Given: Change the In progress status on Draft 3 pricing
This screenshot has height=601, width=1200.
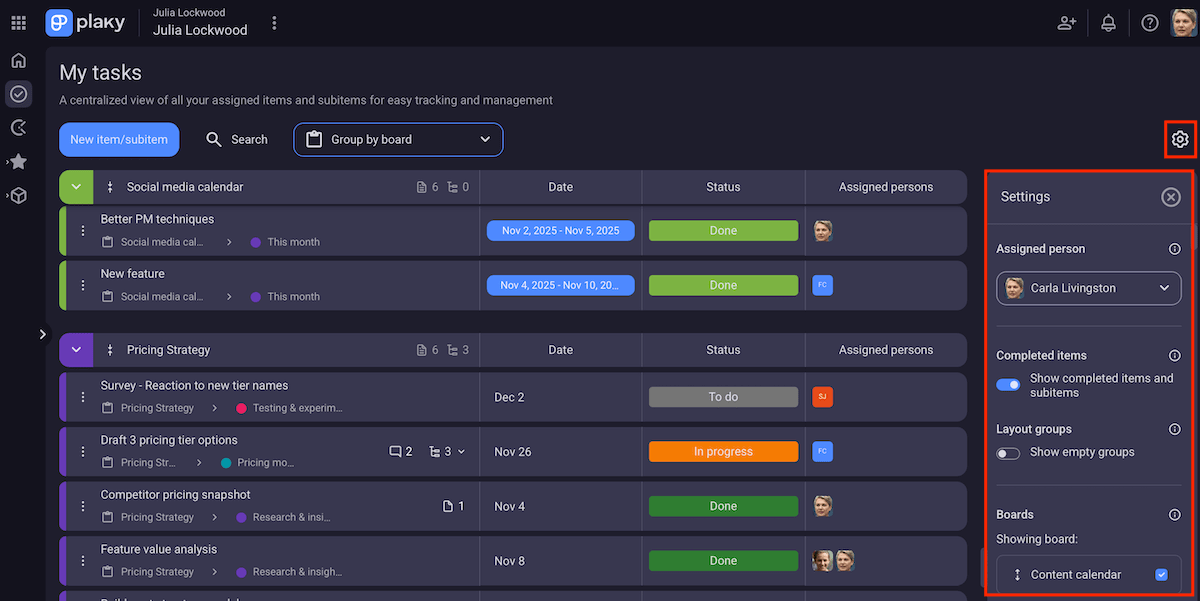Looking at the screenshot, I should click(723, 451).
